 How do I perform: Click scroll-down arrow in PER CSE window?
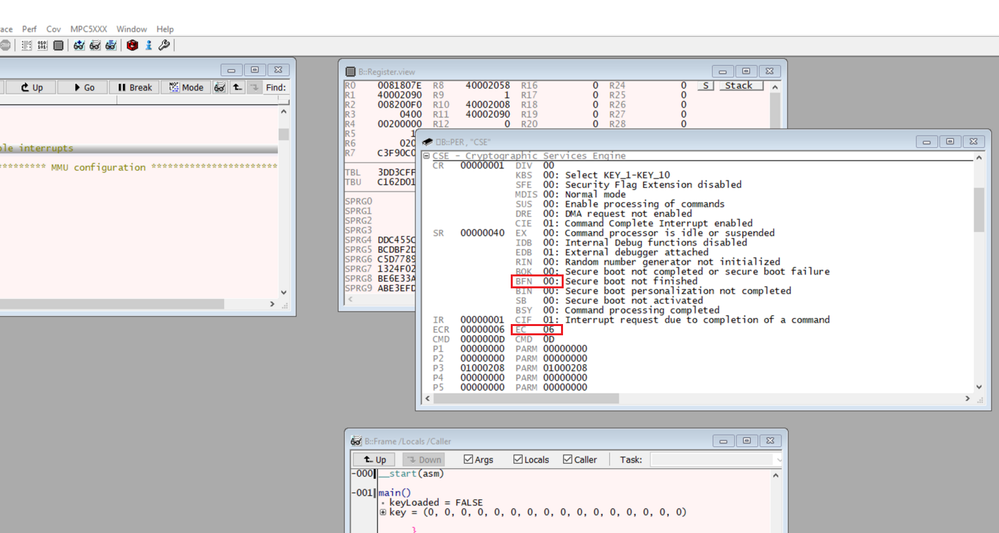tap(979, 387)
